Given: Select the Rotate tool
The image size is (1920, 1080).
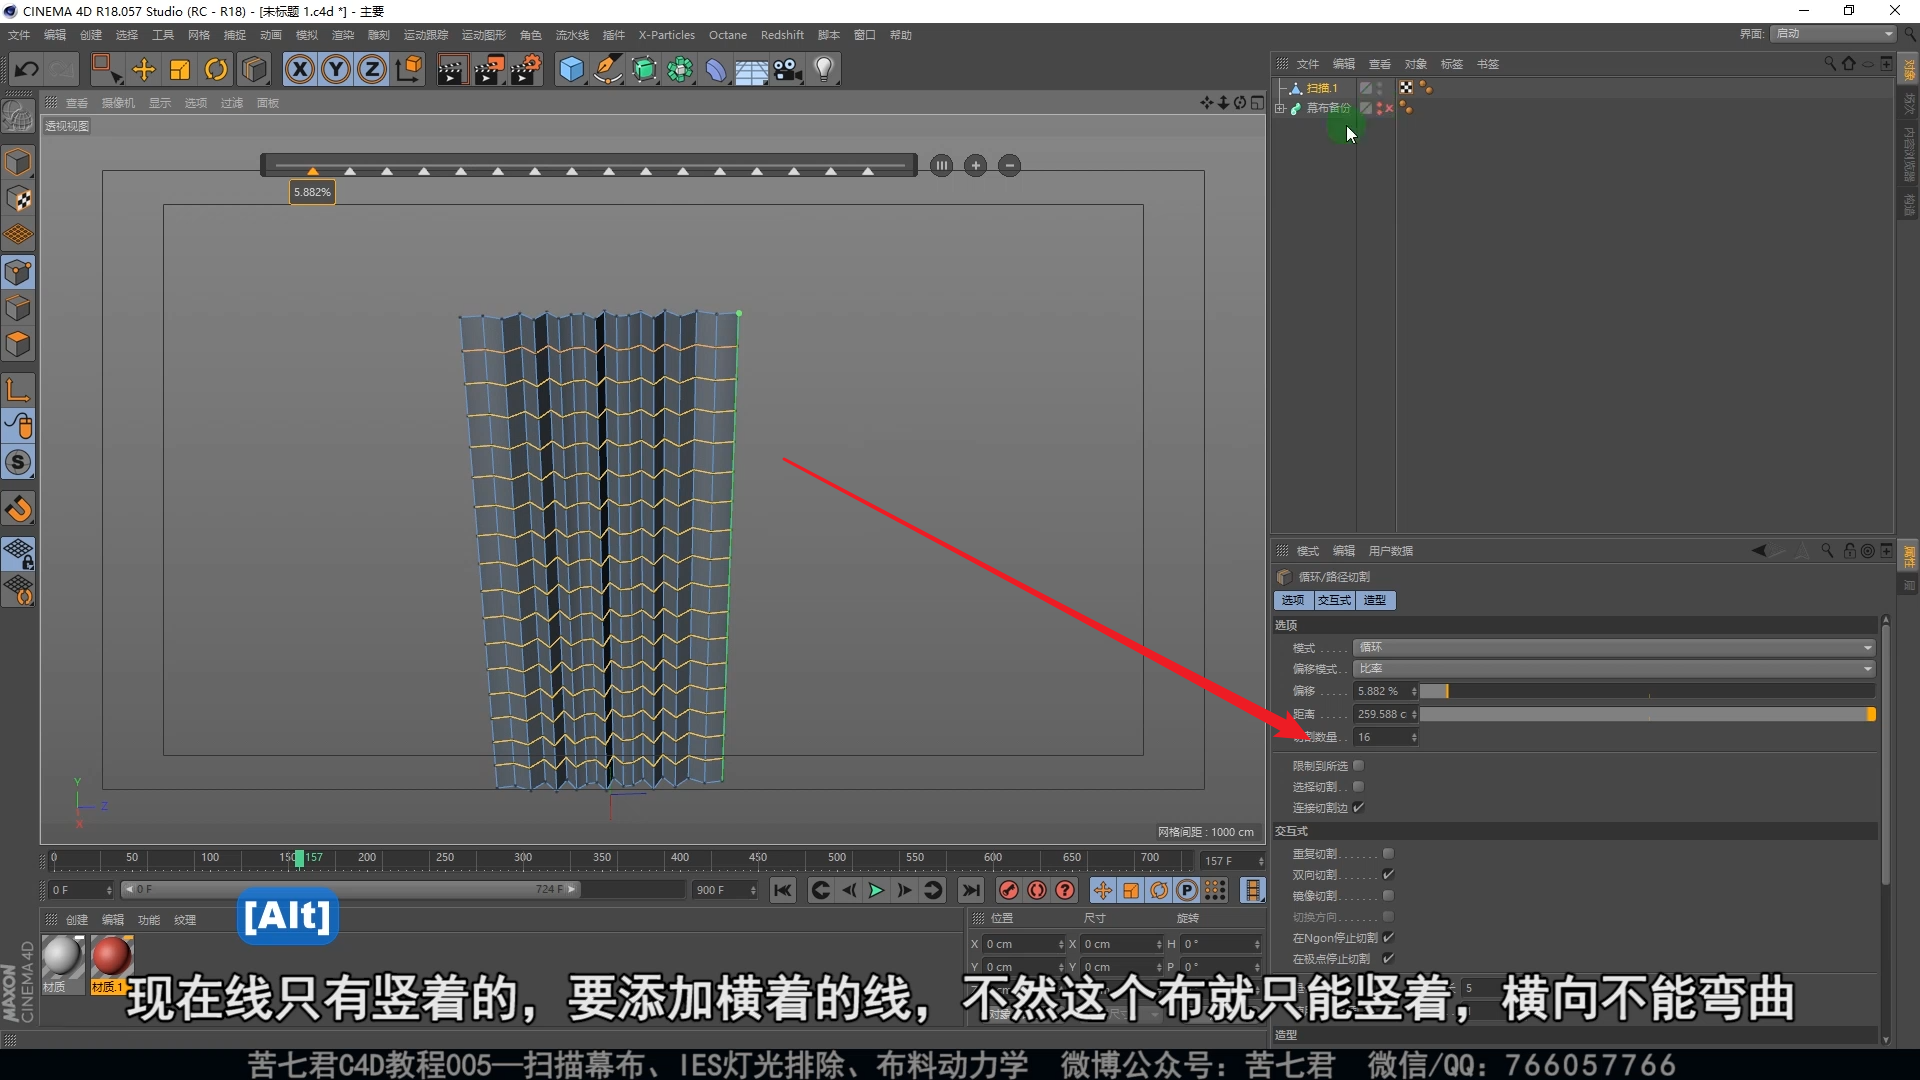Looking at the screenshot, I should pos(216,69).
